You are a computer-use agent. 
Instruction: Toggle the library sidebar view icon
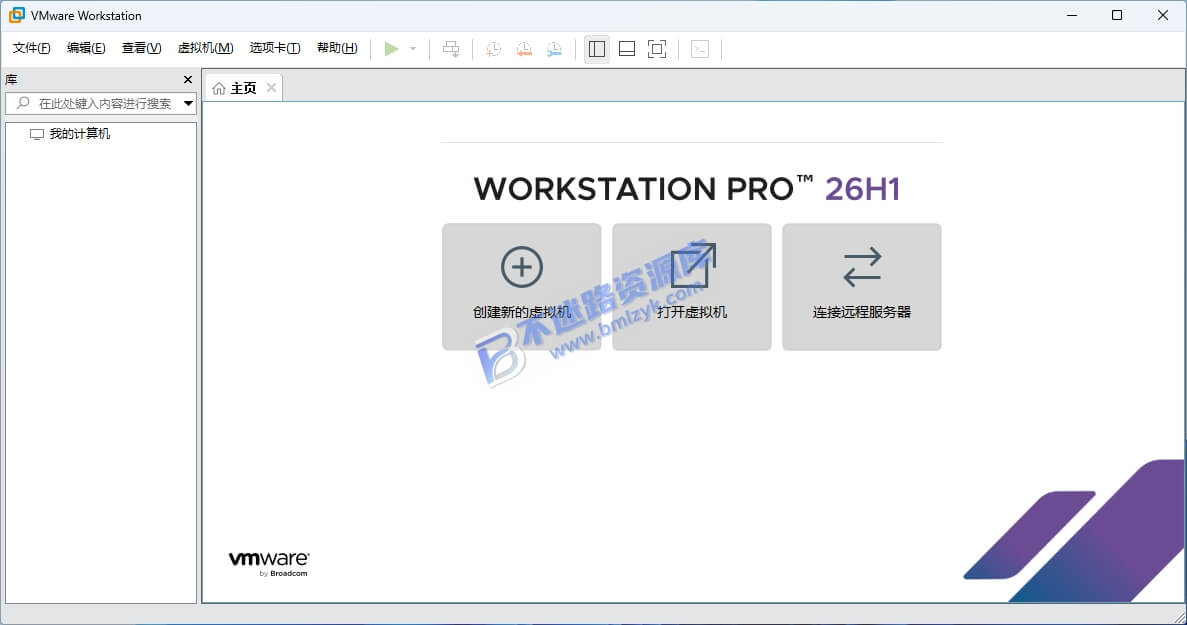pos(597,49)
